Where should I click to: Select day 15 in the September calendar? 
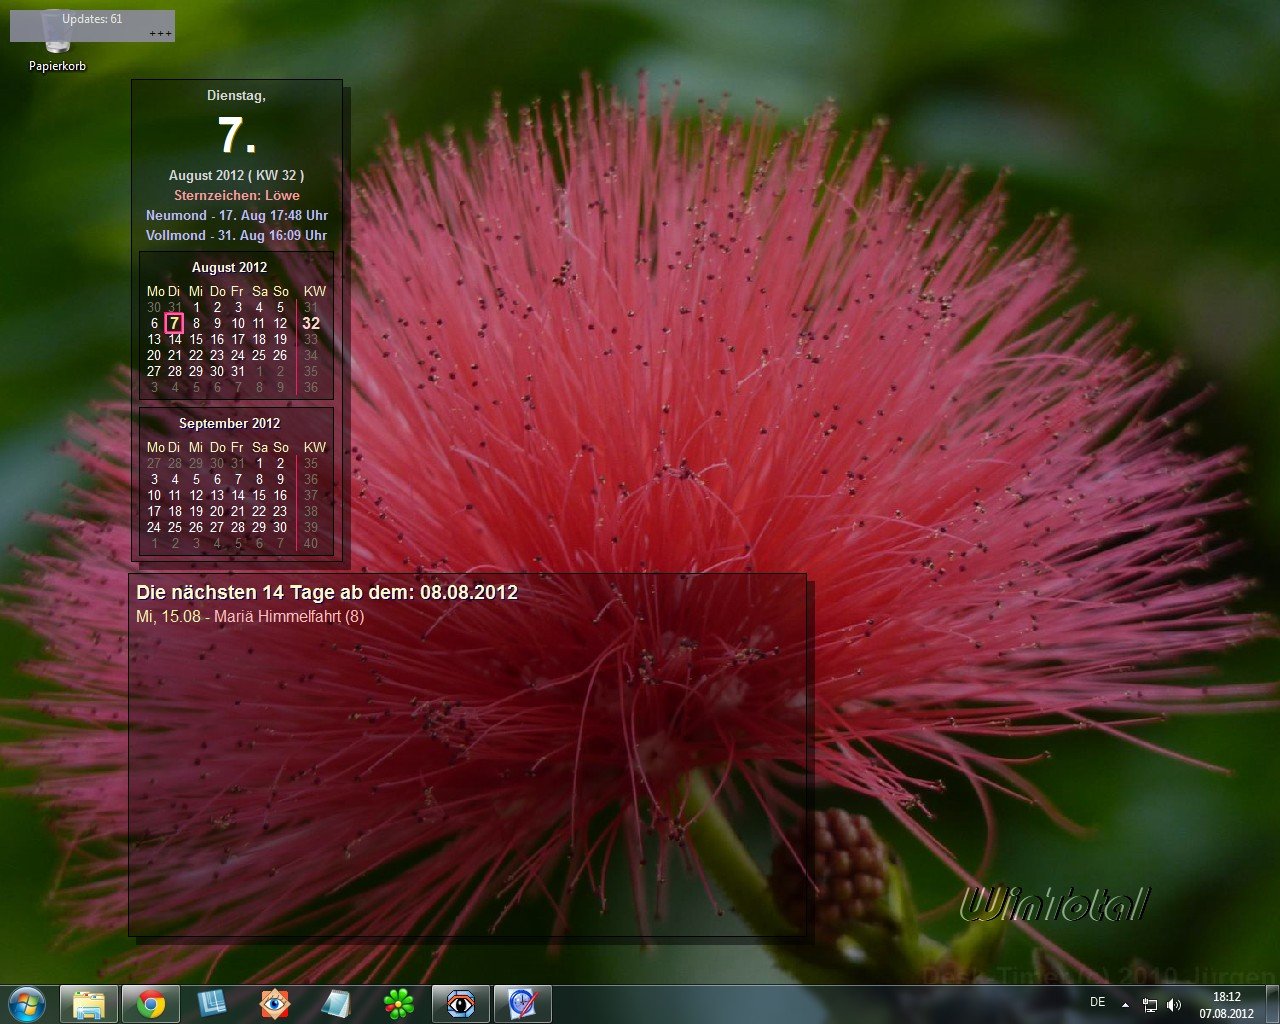pyautogui.click(x=259, y=495)
